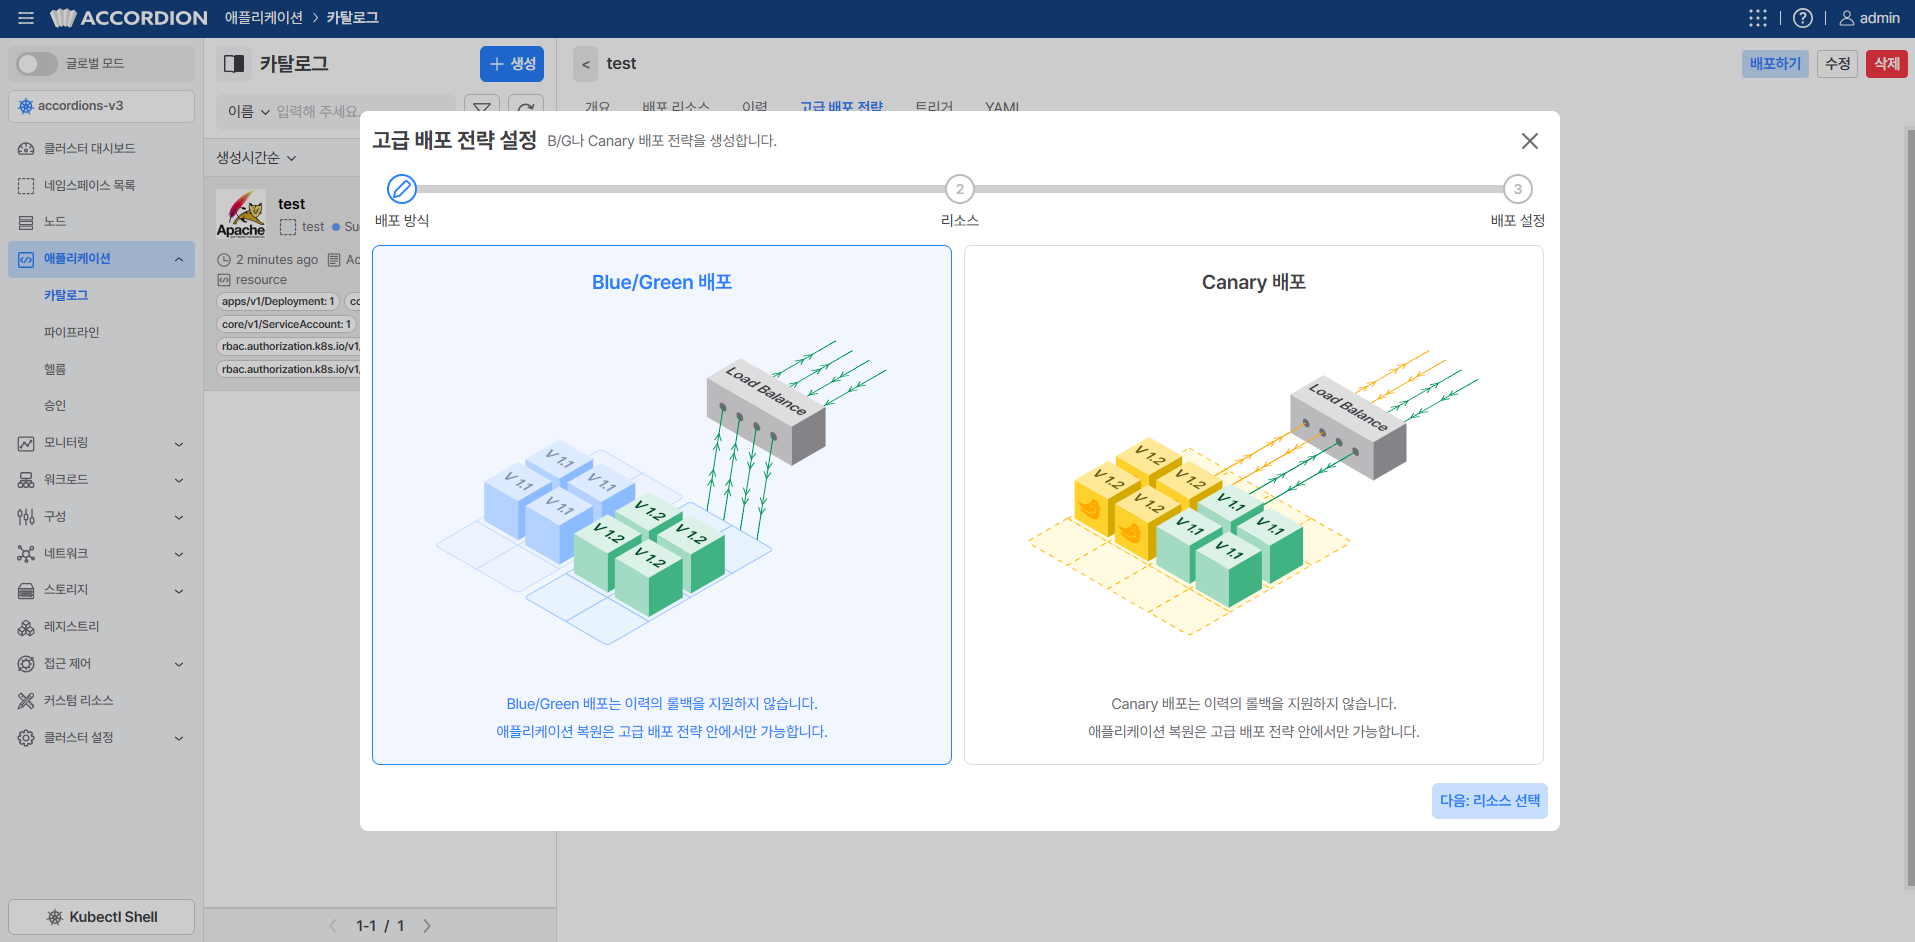1915x942 pixels.
Task: Click the red Delete button
Action: (1887, 64)
